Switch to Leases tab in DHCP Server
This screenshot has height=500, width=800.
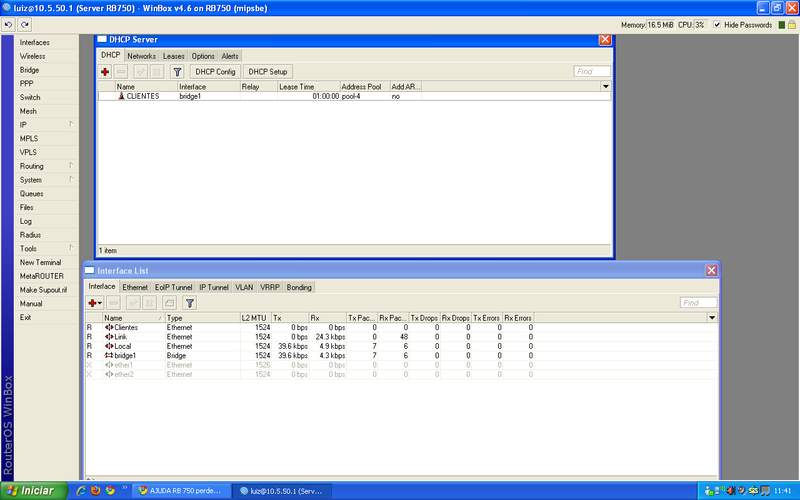(x=173, y=56)
